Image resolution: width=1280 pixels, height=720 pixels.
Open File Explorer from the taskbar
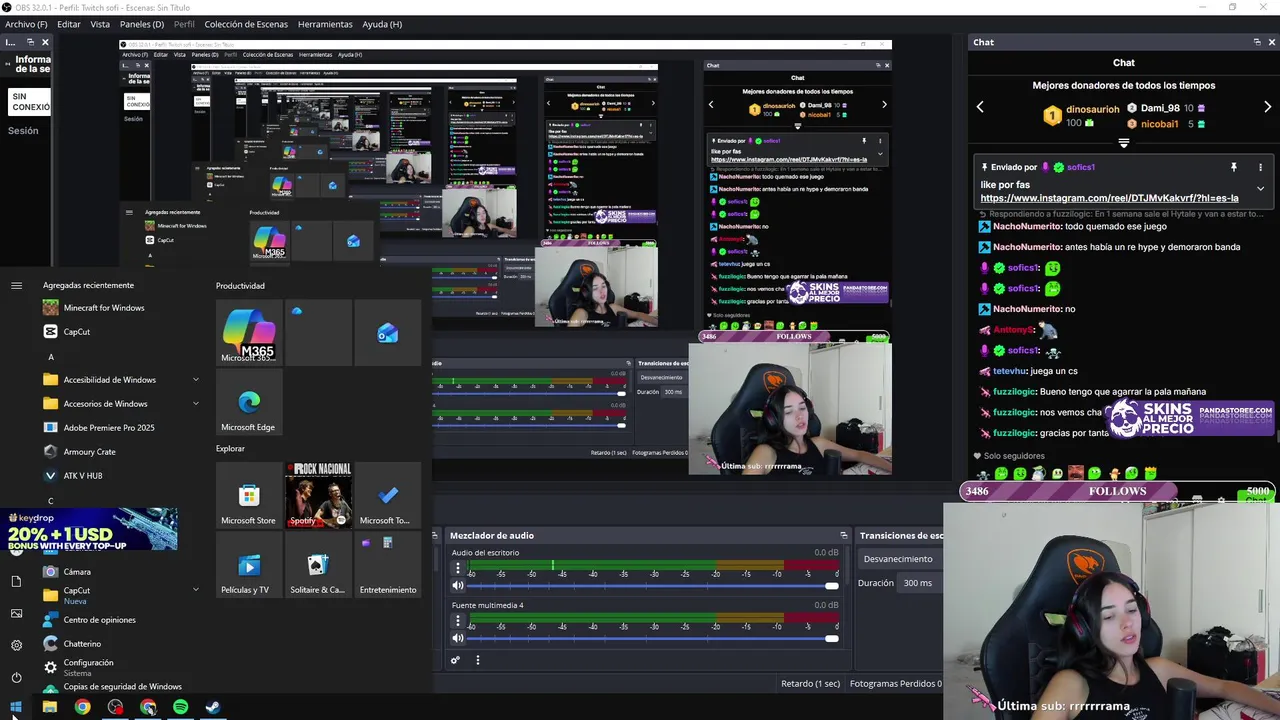(49, 707)
